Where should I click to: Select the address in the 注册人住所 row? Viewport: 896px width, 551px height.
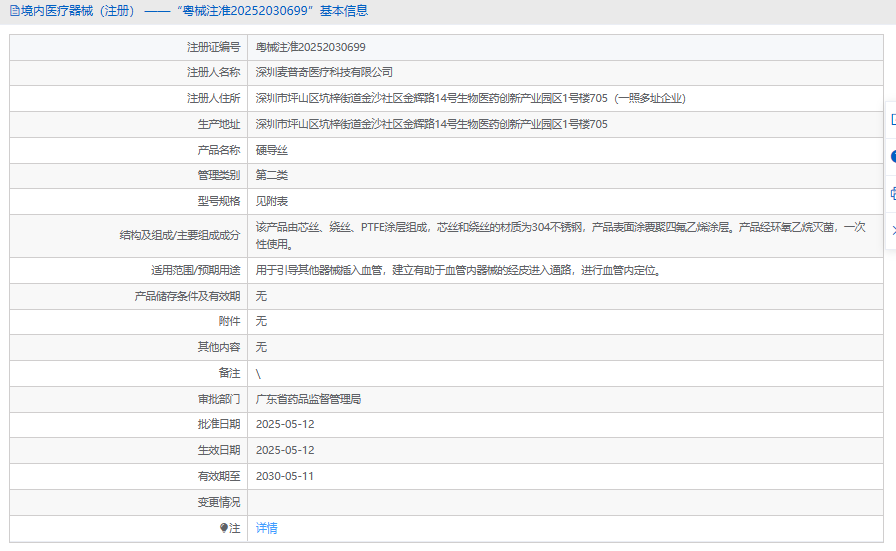(470, 98)
